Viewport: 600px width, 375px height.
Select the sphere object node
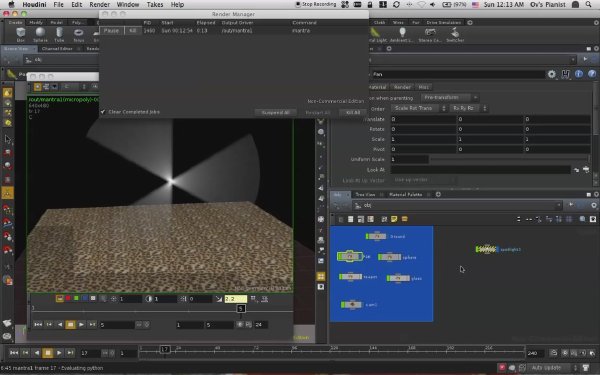389,257
